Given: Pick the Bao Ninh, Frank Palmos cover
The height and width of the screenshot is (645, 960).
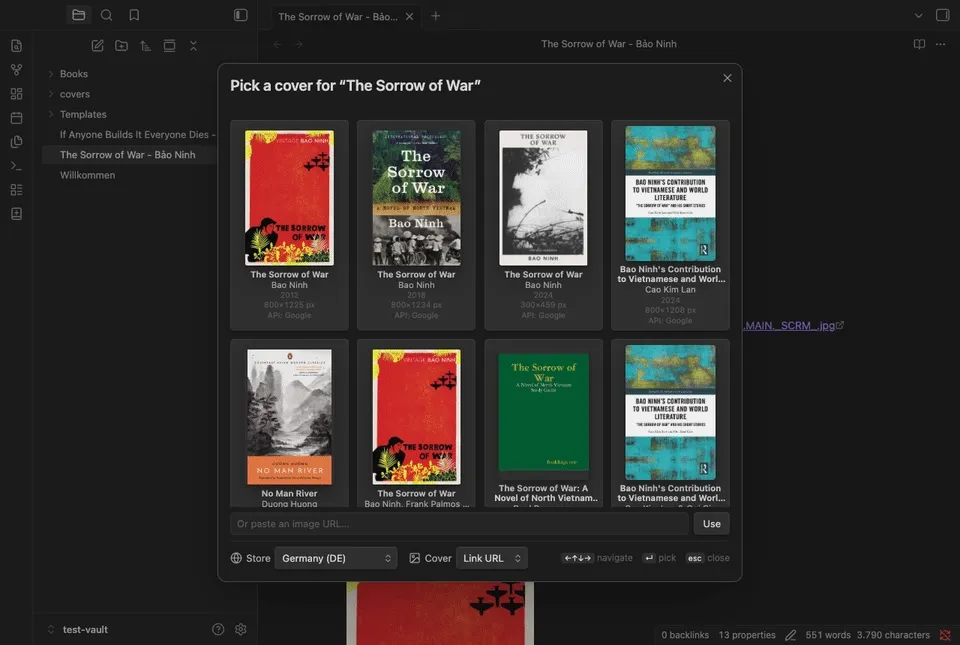Looking at the screenshot, I should (x=416, y=423).
